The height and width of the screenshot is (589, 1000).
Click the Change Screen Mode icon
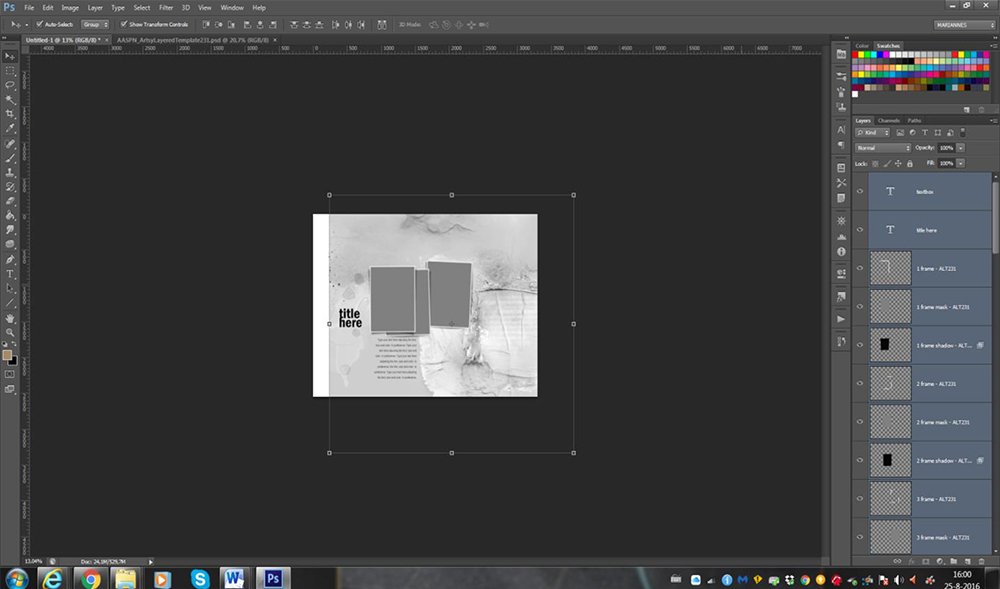[10, 389]
